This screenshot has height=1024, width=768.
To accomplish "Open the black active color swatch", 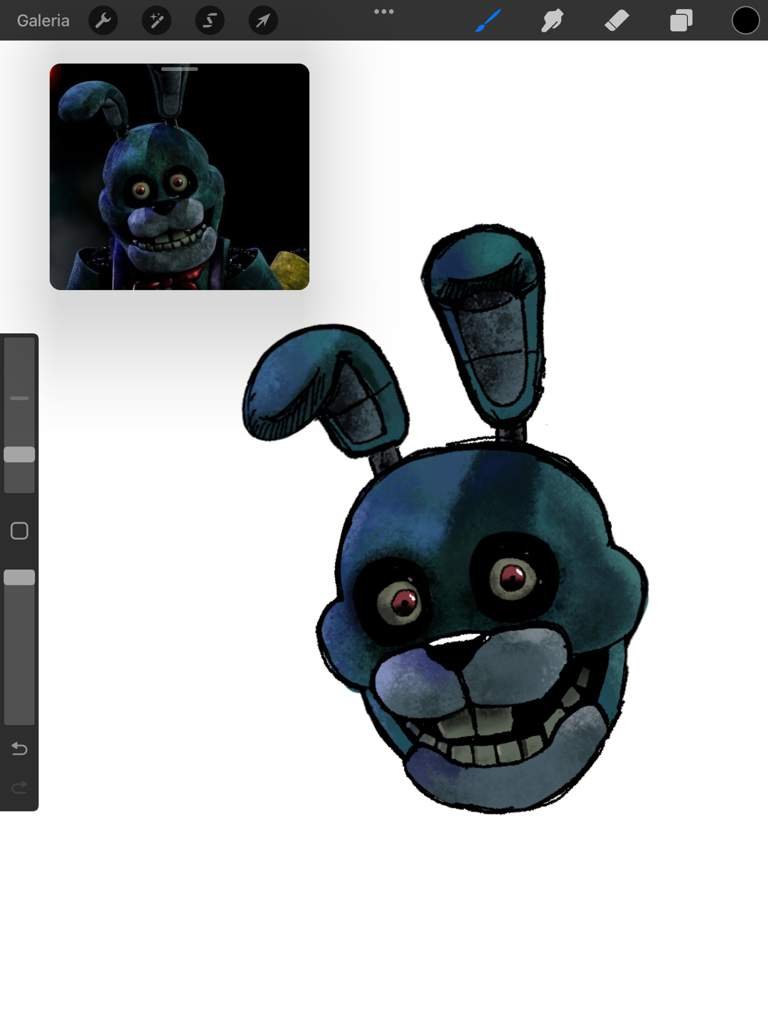I will click(745, 21).
